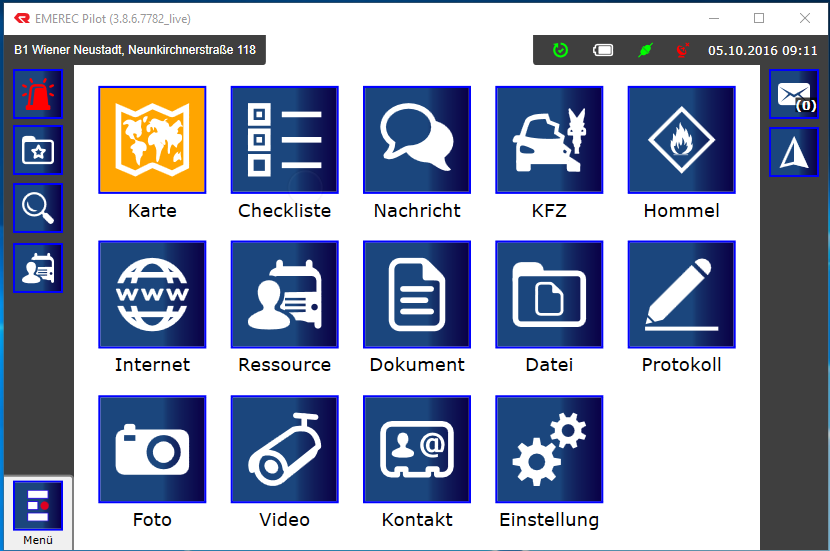Open the Karte map tile

coord(152,140)
